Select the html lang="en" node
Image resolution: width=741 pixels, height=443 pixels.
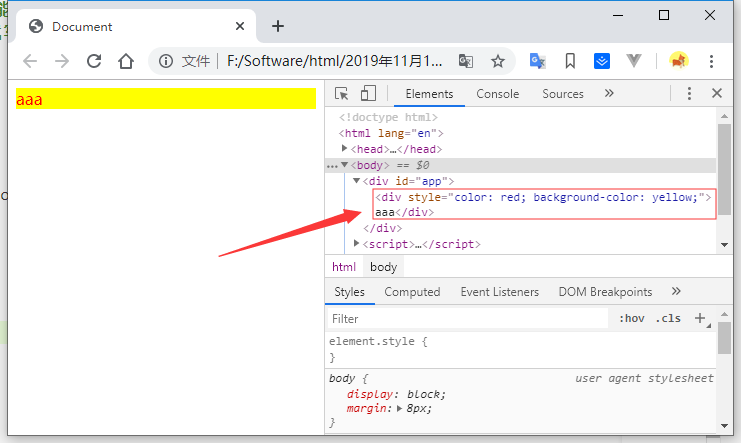[391, 133]
